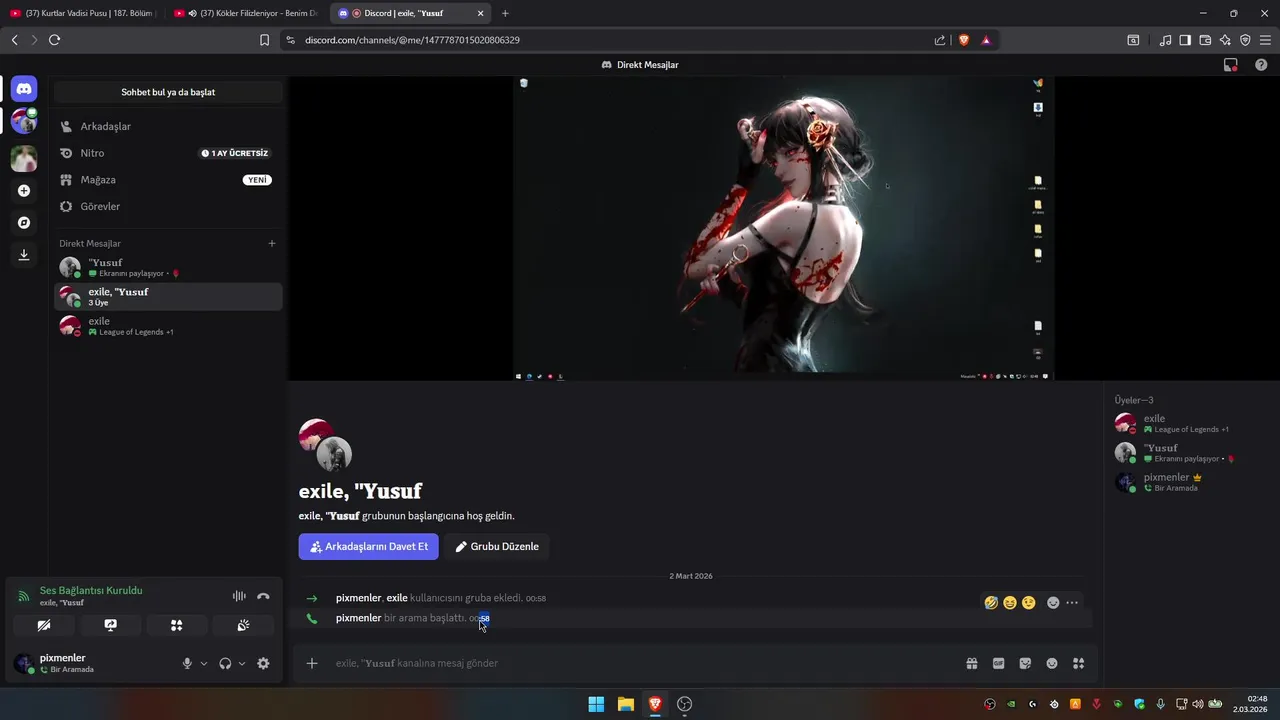Open add reaction smiley on message

tap(1053, 603)
